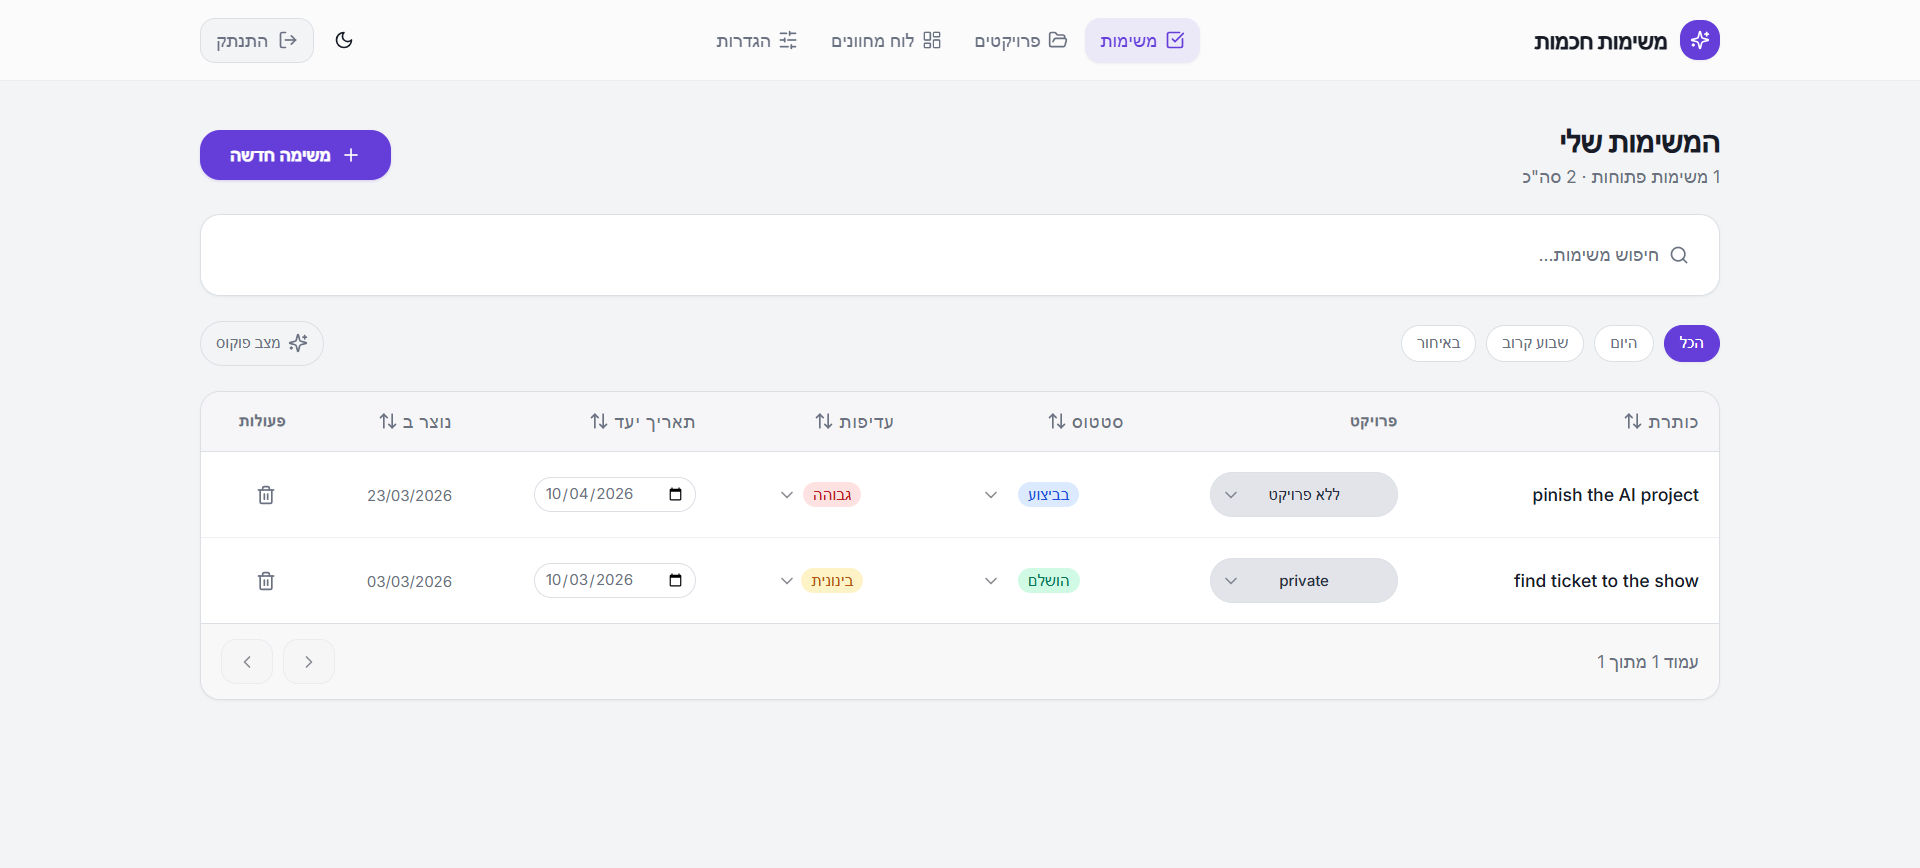Viewport: 1920px width, 868px height.
Task: Toggle dark mode with the moon icon
Action: point(344,40)
